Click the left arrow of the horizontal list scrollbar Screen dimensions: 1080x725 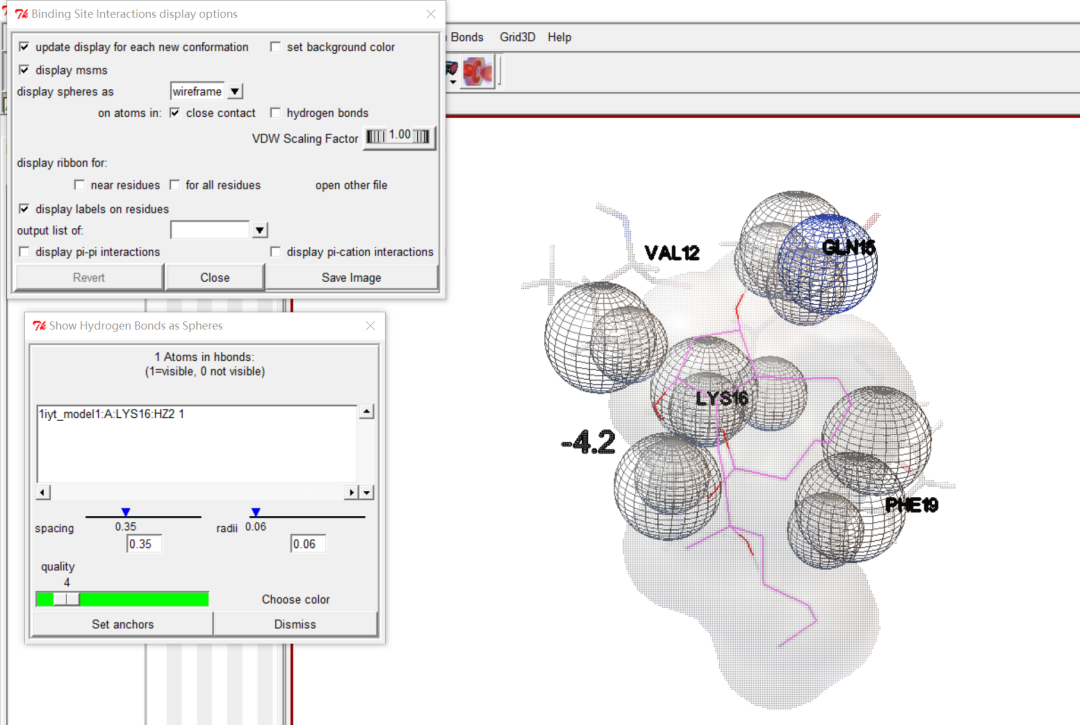click(x=43, y=492)
